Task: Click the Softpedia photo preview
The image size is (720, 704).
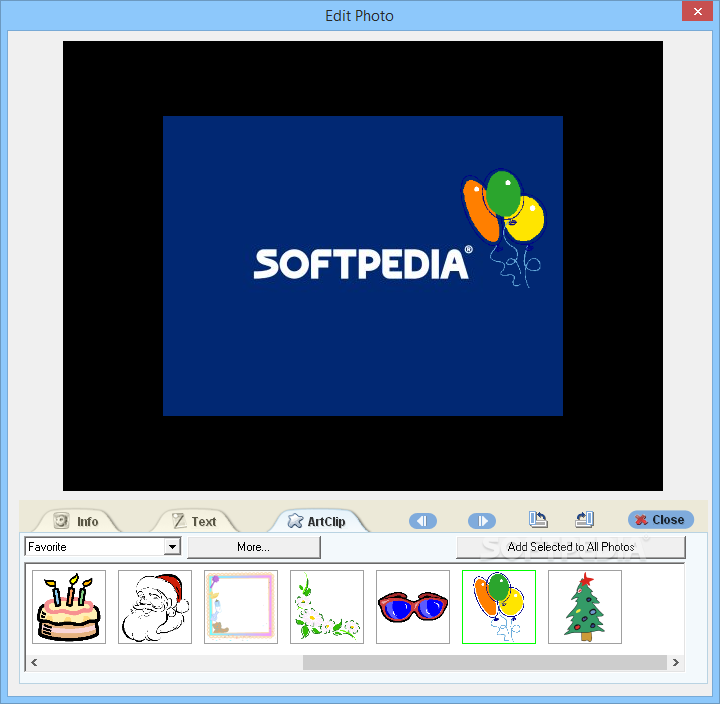Action: click(363, 266)
